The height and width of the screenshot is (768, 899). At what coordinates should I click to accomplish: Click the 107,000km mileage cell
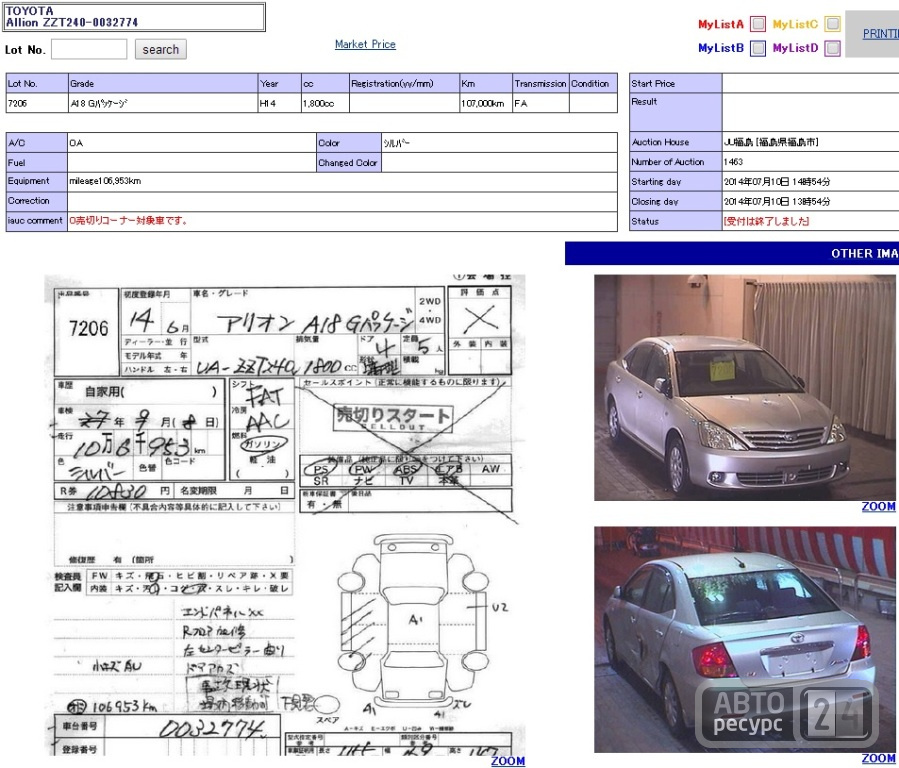pos(486,103)
